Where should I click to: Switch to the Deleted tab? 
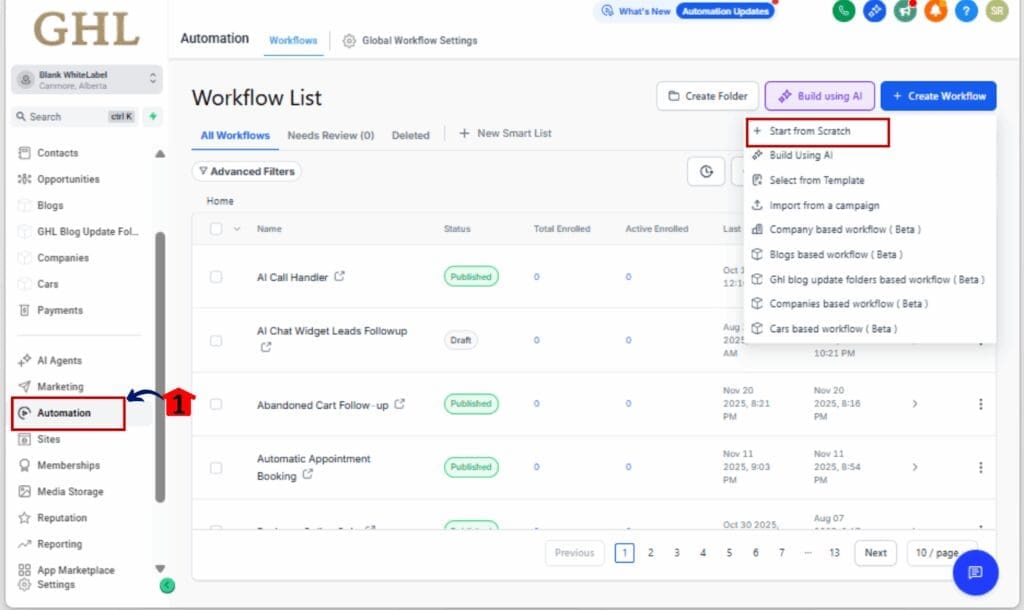[x=410, y=135]
